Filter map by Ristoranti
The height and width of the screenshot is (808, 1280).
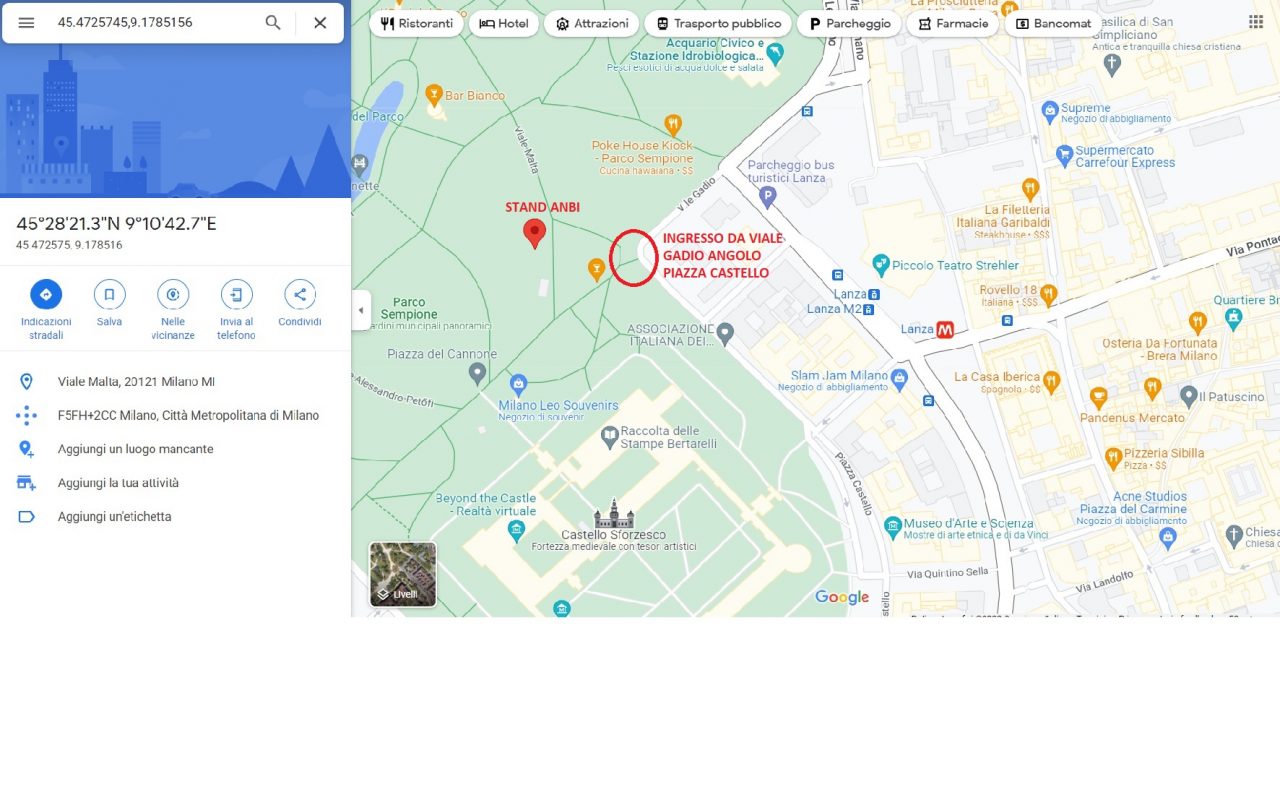tap(417, 23)
